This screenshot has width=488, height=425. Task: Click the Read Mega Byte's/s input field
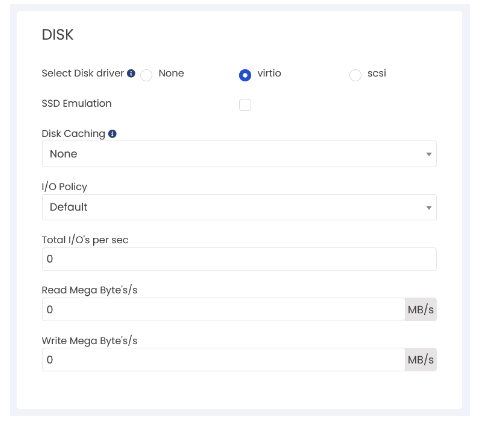click(x=224, y=309)
